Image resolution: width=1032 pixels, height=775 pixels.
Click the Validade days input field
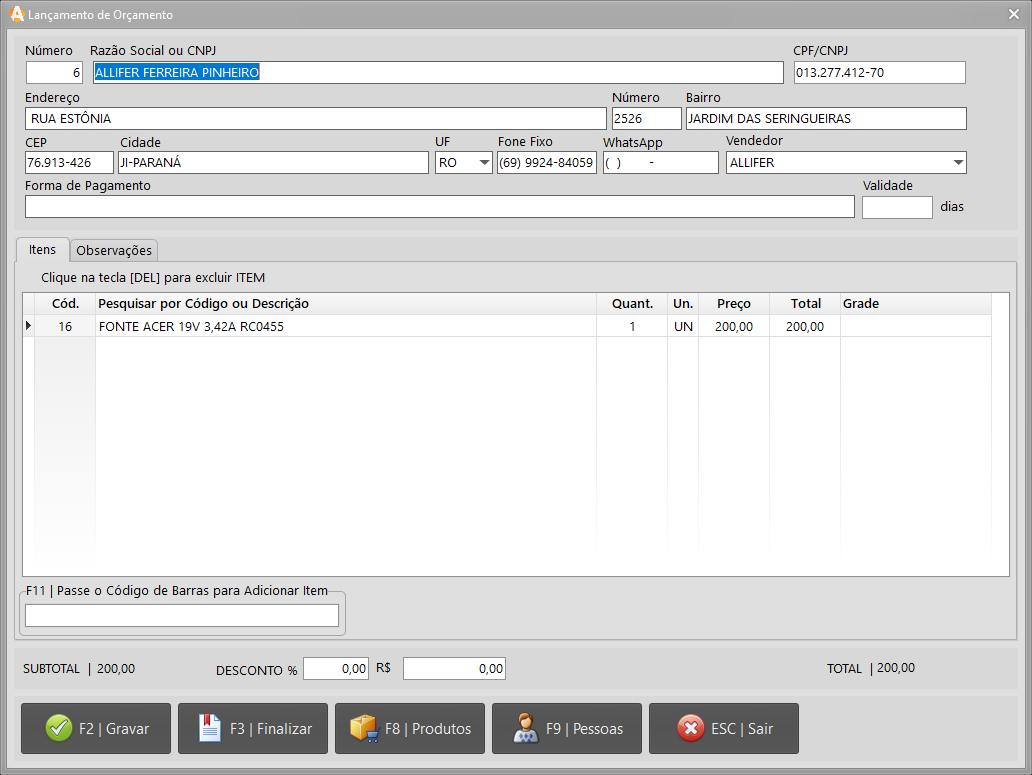(x=896, y=207)
